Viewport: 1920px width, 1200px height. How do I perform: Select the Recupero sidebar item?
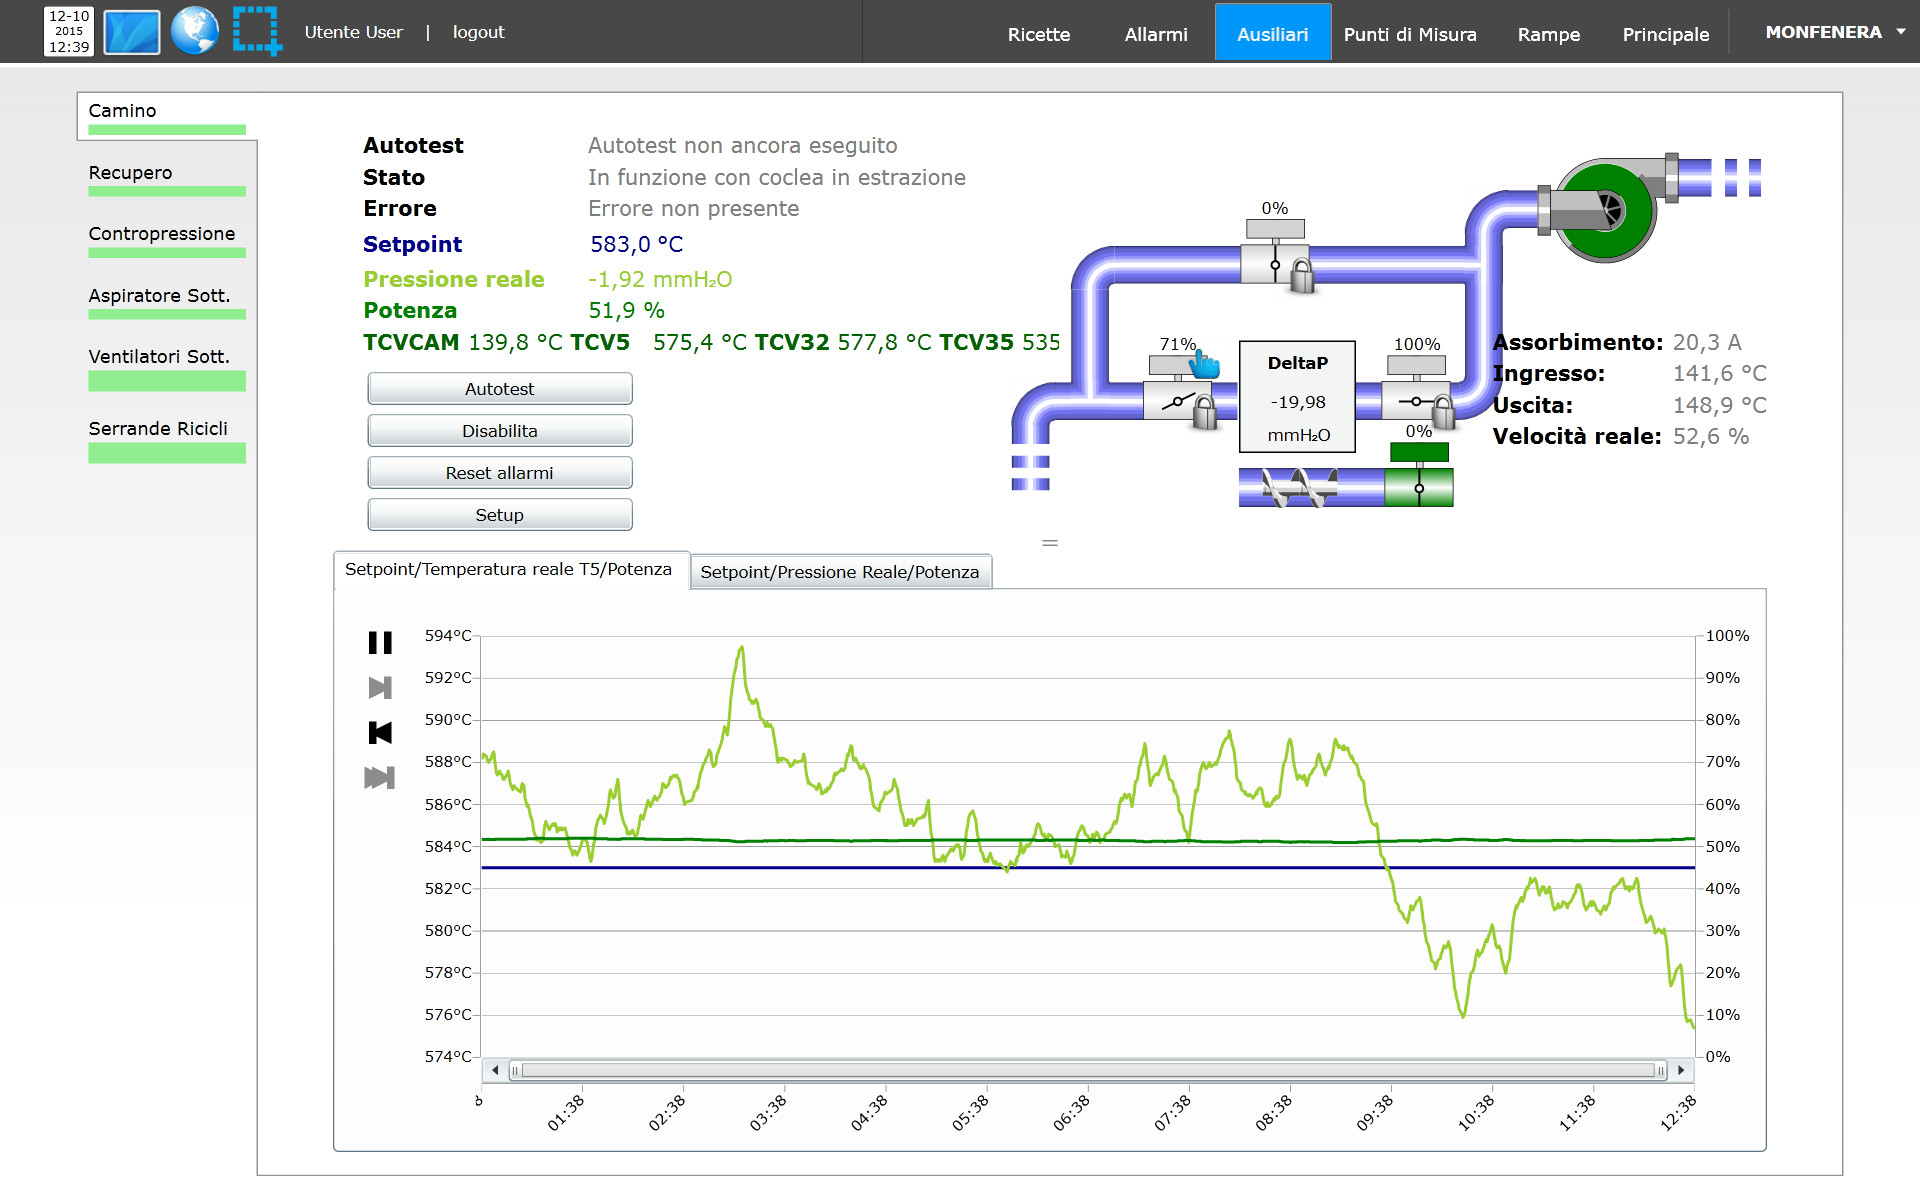pos(167,178)
